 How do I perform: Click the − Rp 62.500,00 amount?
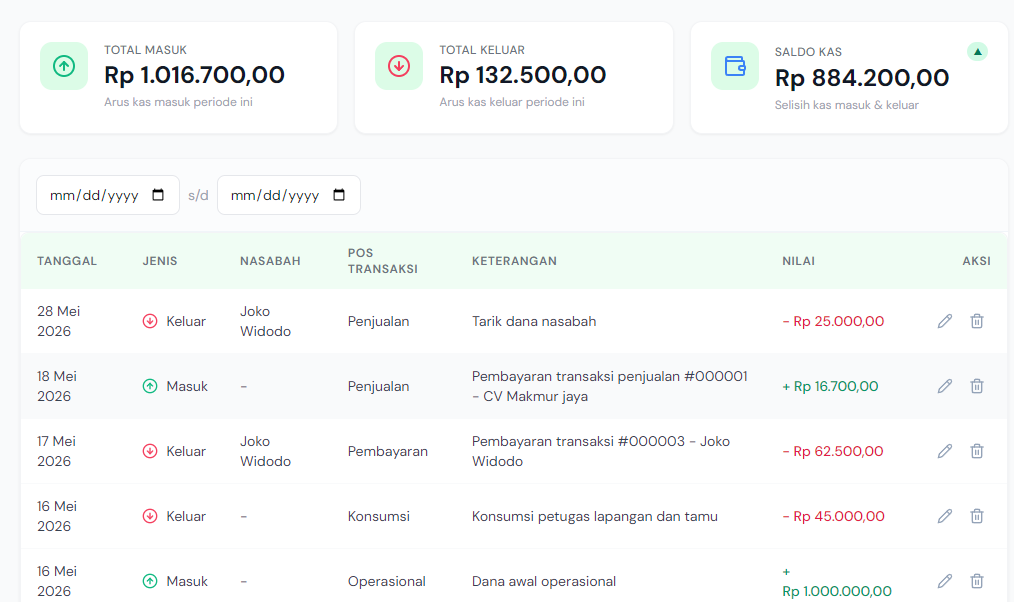pyautogui.click(x=833, y=451)
